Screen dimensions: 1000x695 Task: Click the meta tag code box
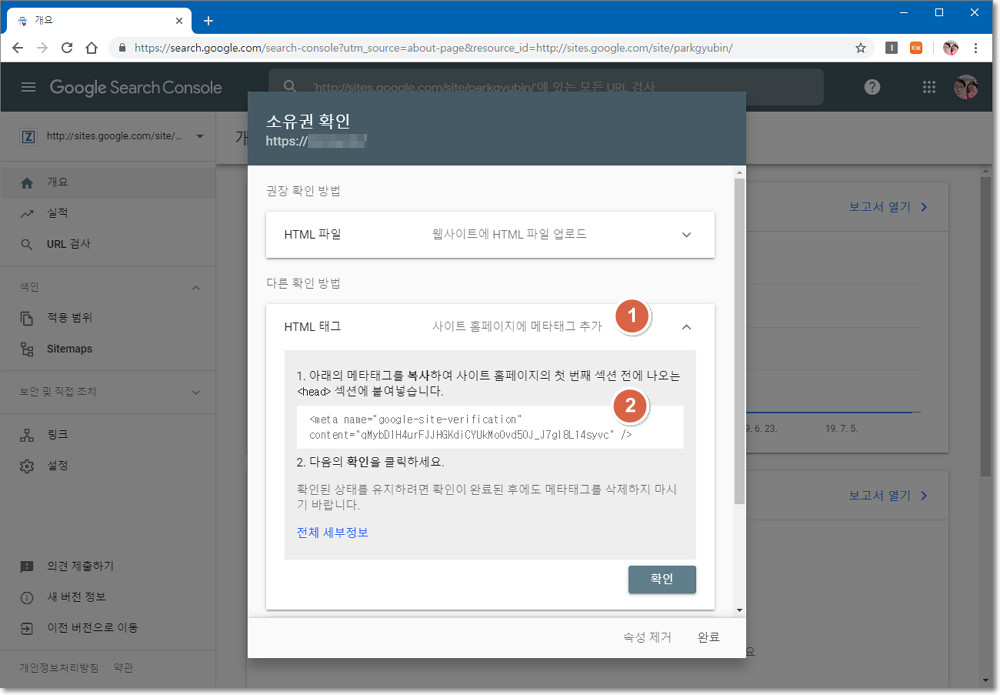(x=490, y=427)
